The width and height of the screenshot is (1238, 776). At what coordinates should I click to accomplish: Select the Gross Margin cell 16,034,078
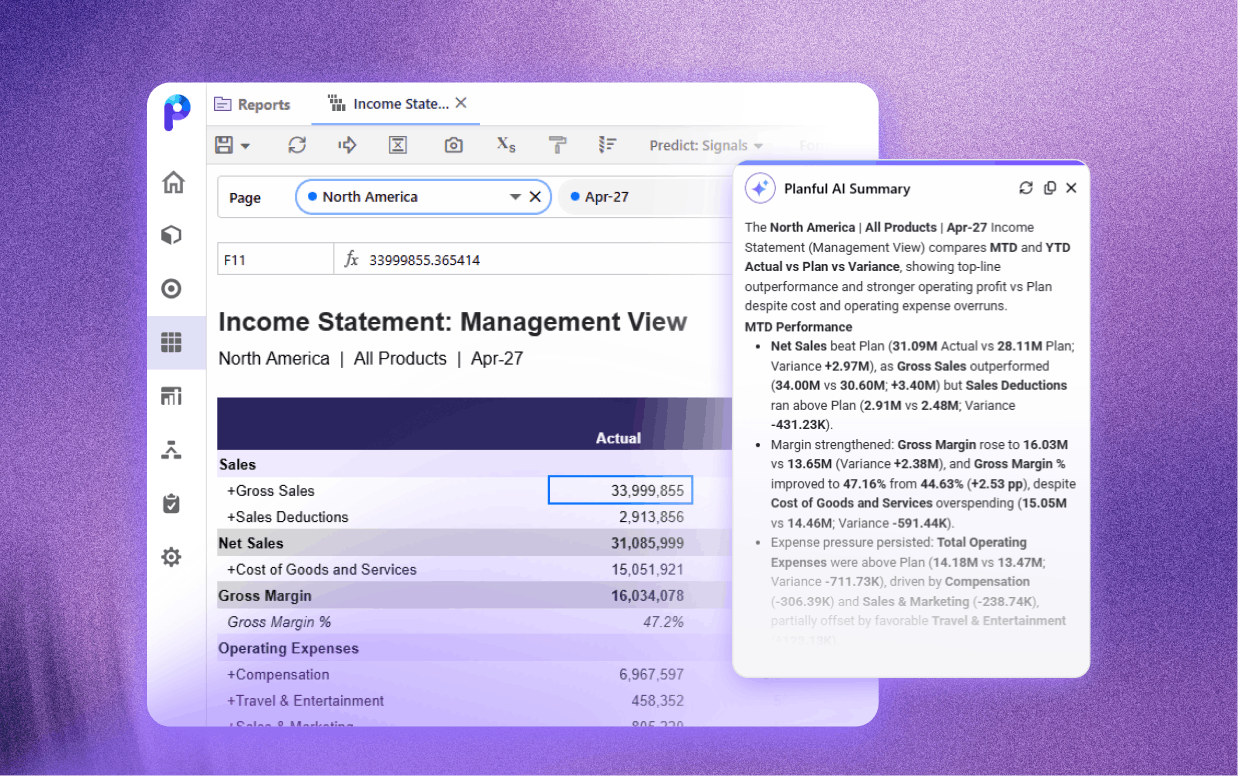[647, 595]
